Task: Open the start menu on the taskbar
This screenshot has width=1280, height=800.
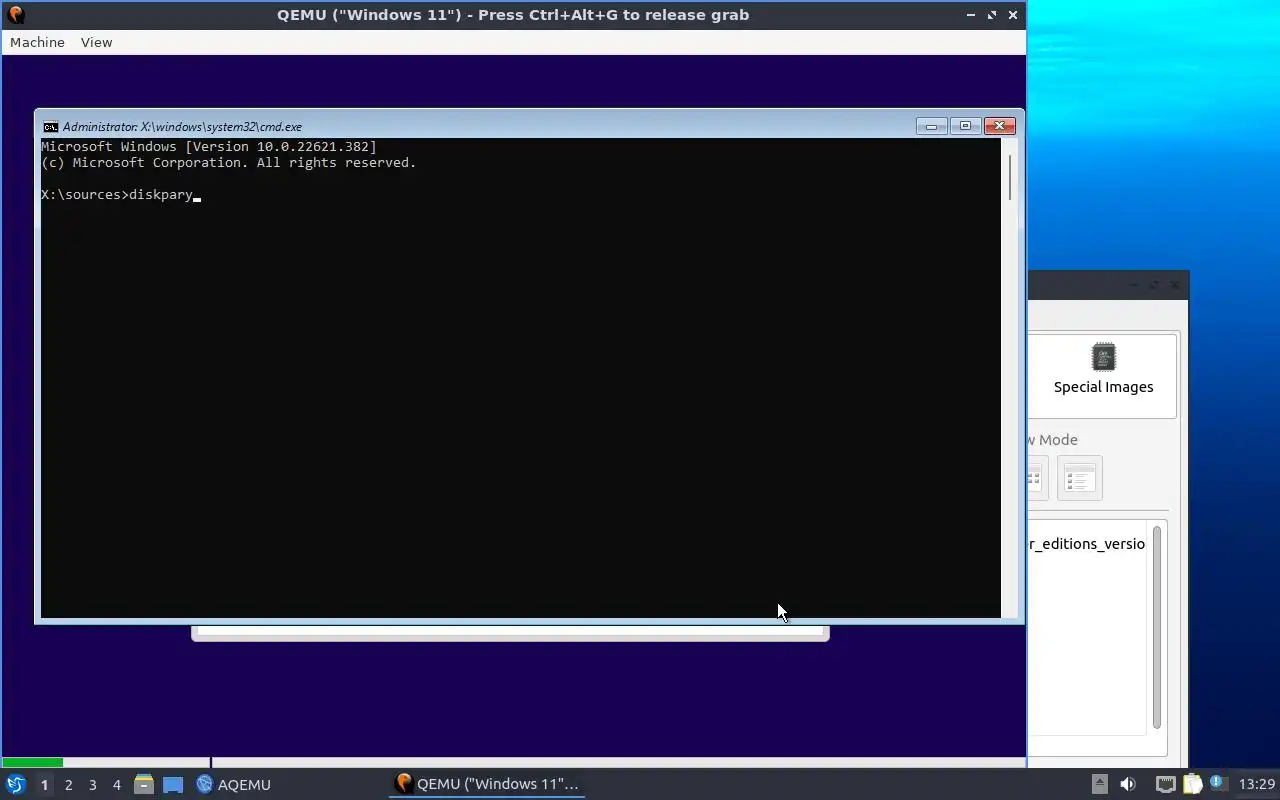Action: click(x=16, y=784)
